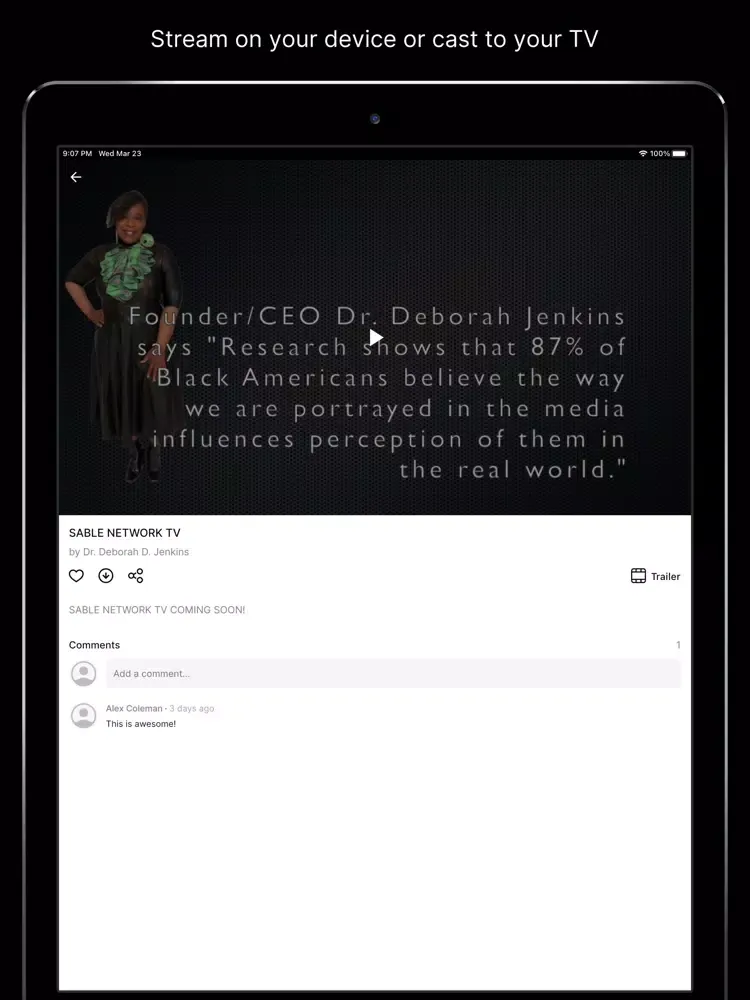Tap the woman's image in the video
This screenshot has height=1000, width=750.
click(124, 335)
